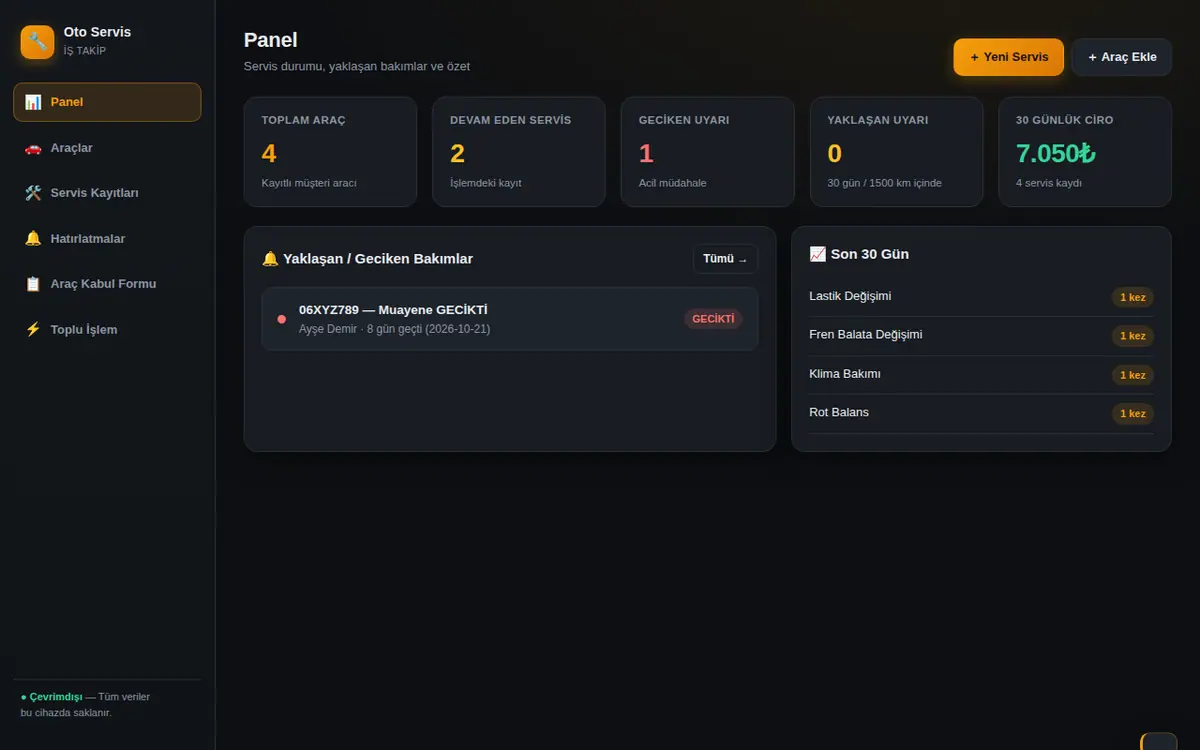Click the 7.050₺ revenue value
This screenshot has height=750, width=1200.
point(1056,153)
